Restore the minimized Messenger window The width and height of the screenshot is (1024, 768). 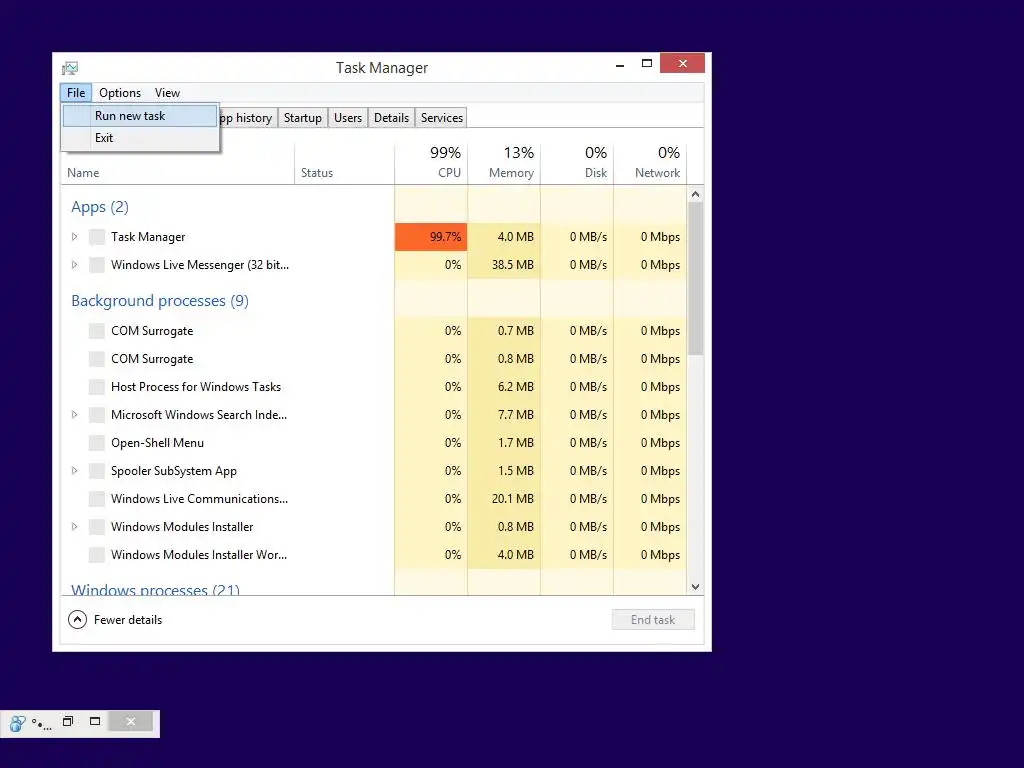(68, 722)
